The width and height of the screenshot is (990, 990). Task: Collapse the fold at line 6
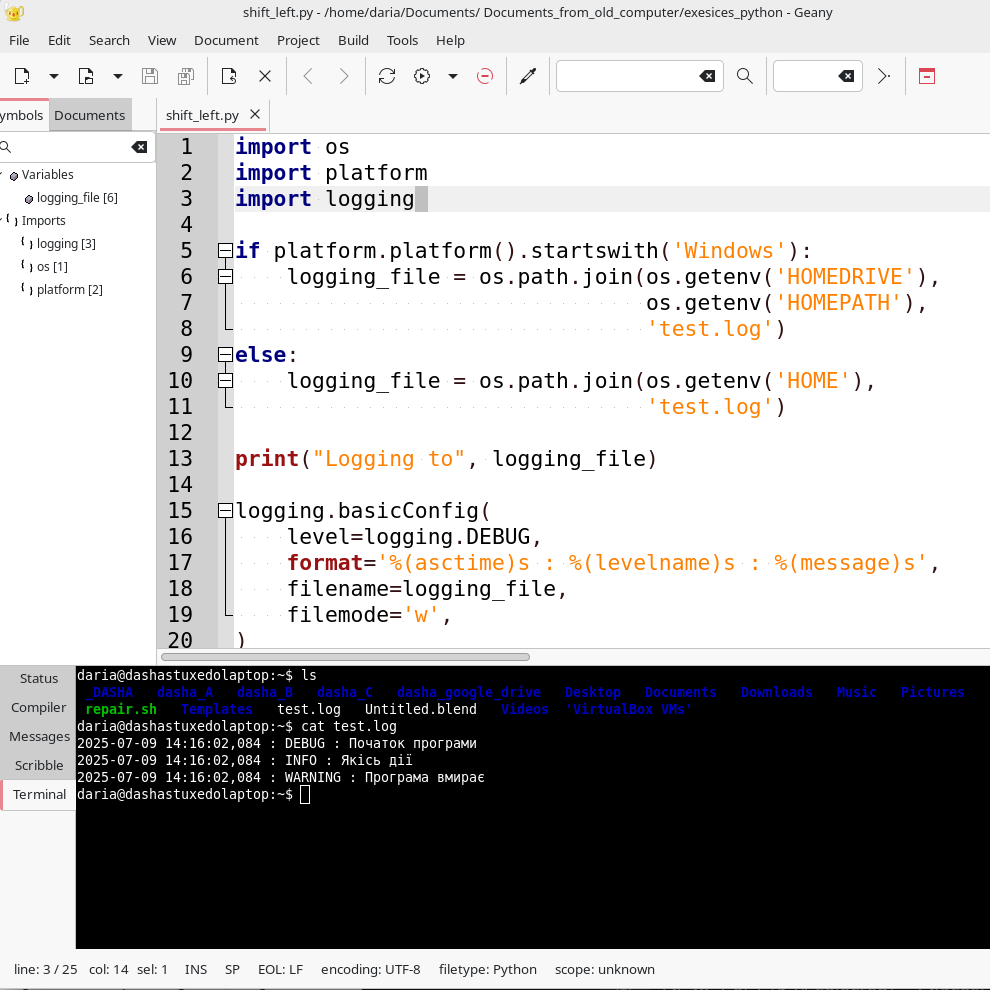[x=225, y=277]
